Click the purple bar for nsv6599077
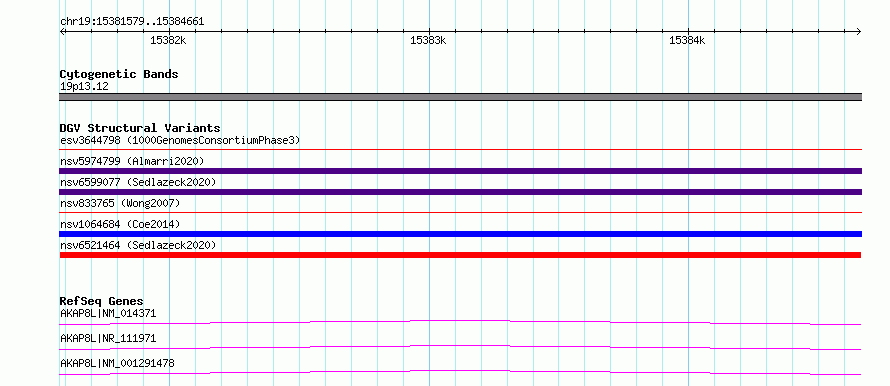 point(461,192)
